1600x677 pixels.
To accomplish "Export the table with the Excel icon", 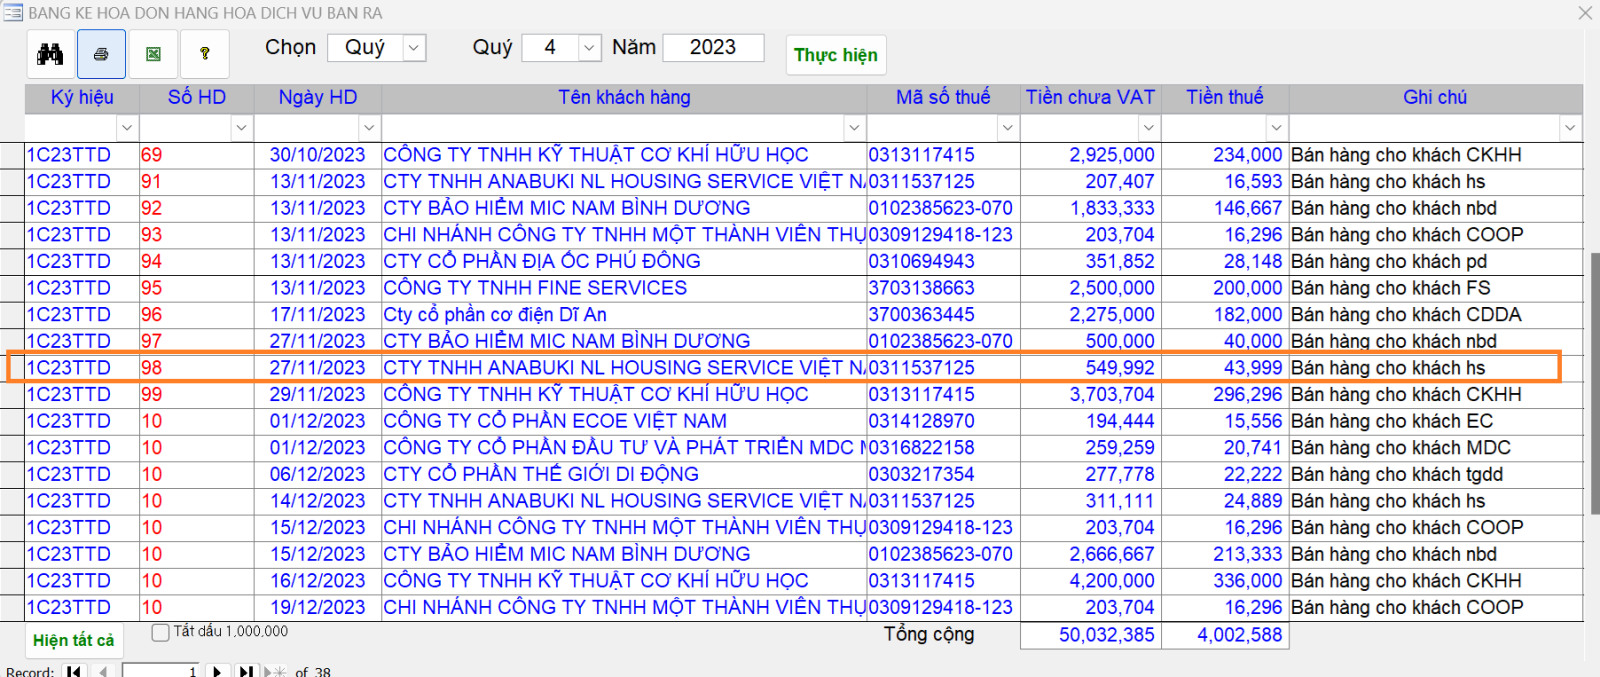I will pos(153,54).
